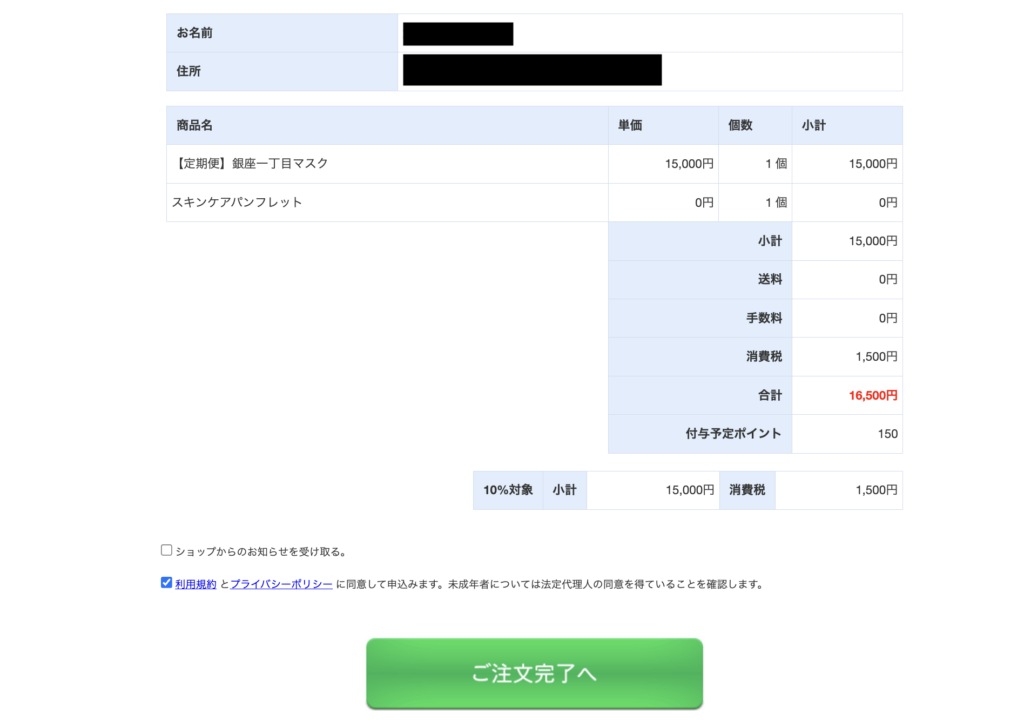Uncheck the terms agreement checkbox

click(167, 583)
